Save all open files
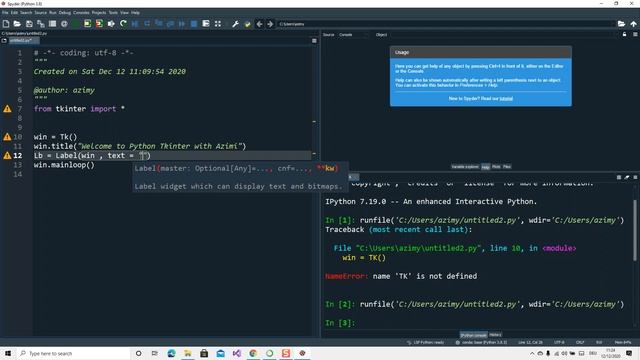 (x=40, y=24)
